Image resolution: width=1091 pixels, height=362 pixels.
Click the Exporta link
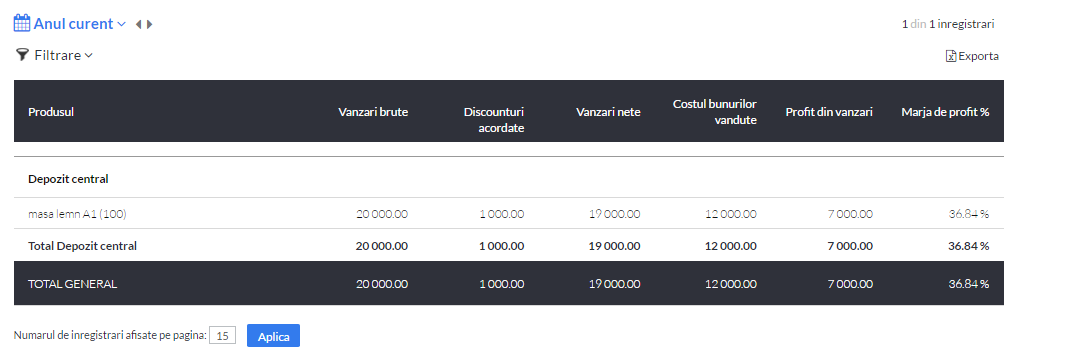[x=978, y=56]
